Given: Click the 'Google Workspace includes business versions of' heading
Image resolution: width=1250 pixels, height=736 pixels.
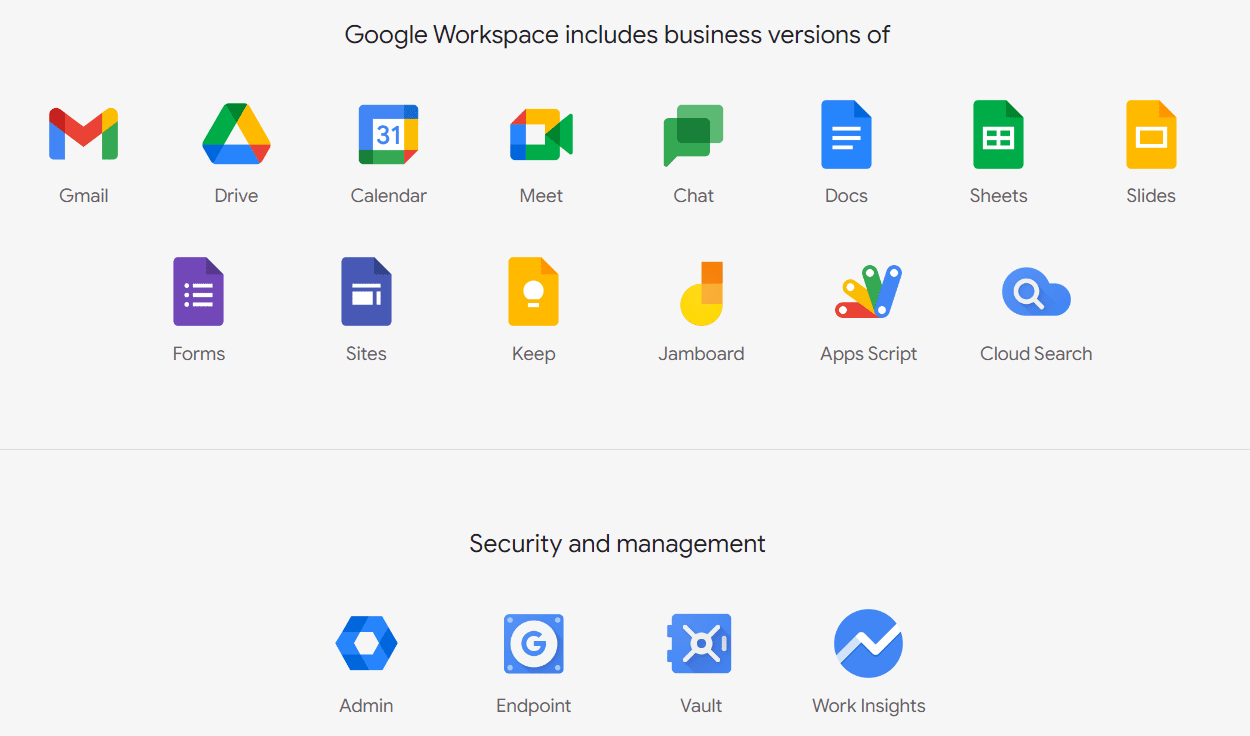Looking at the screenshot, I should (x=617, y=35).
